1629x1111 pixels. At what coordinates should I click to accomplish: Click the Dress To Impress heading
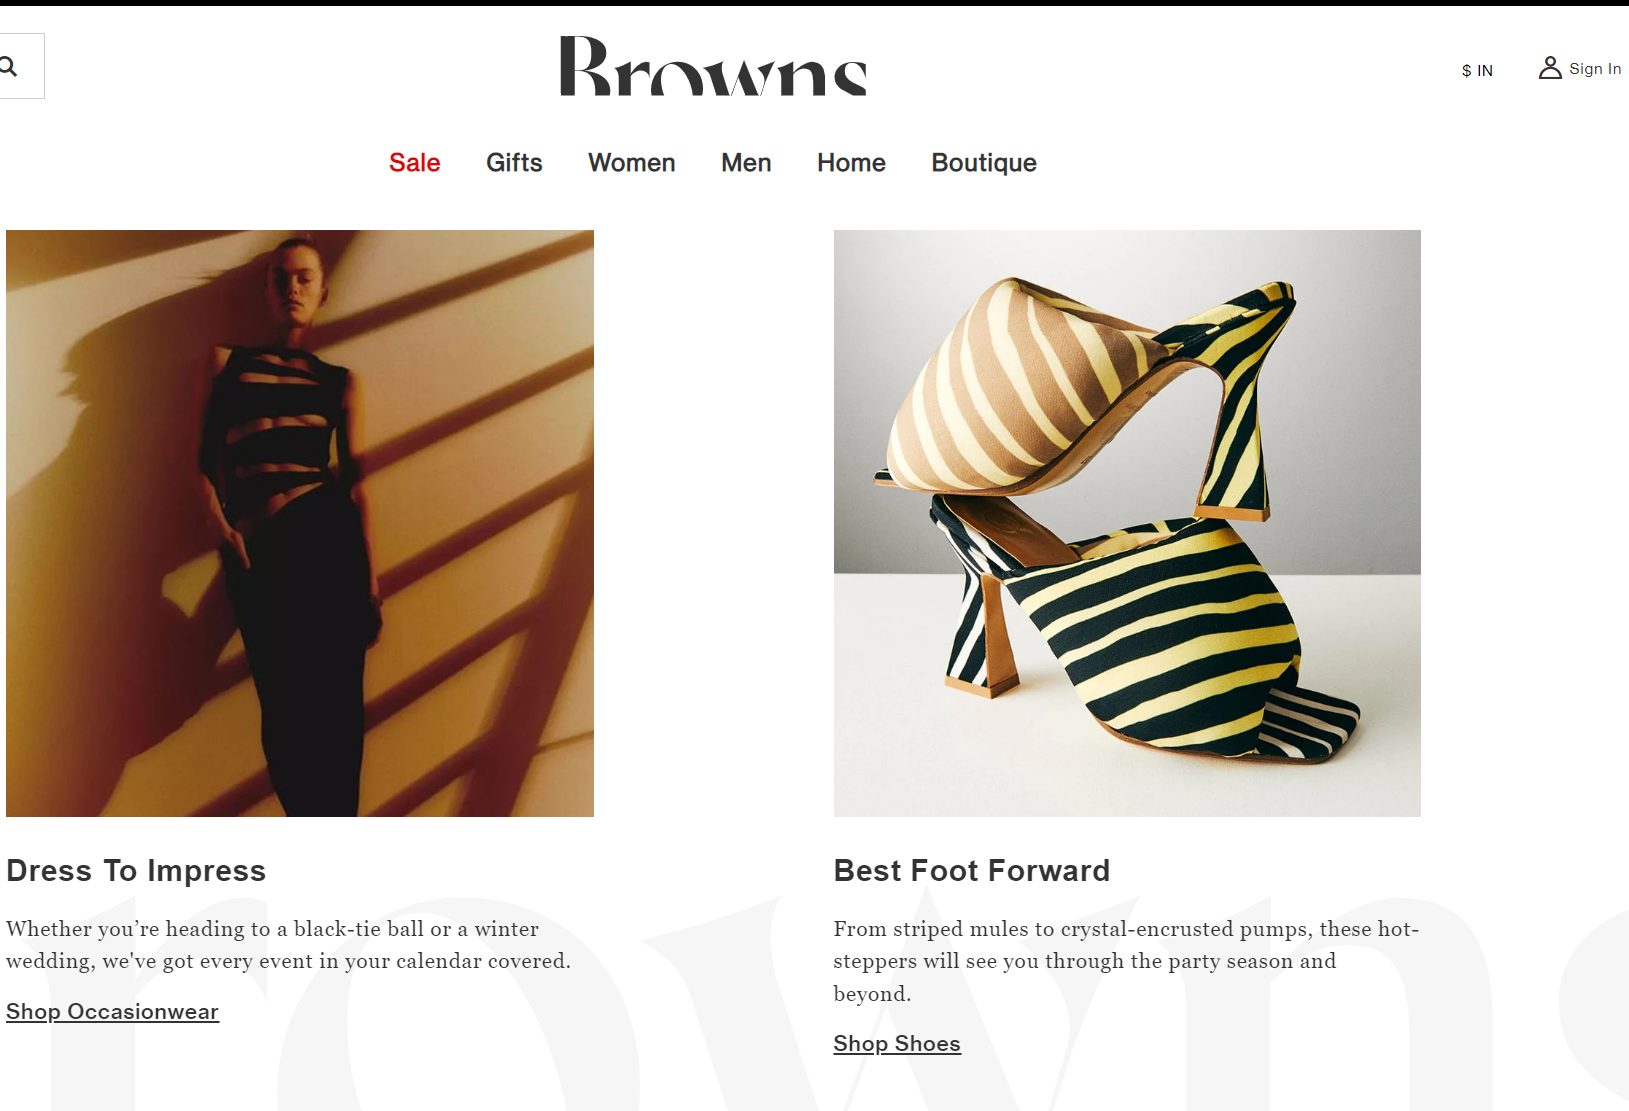[136, 870]
